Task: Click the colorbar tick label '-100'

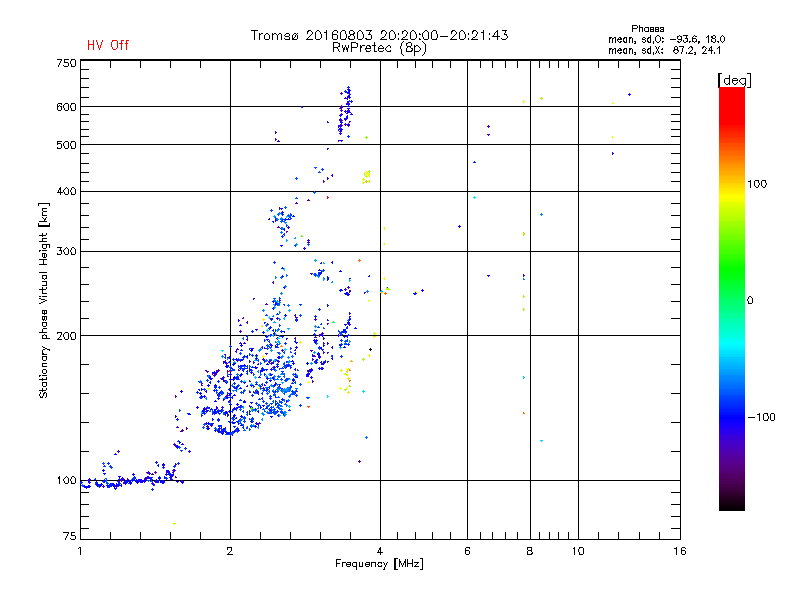Action: (x=761, y=417)
